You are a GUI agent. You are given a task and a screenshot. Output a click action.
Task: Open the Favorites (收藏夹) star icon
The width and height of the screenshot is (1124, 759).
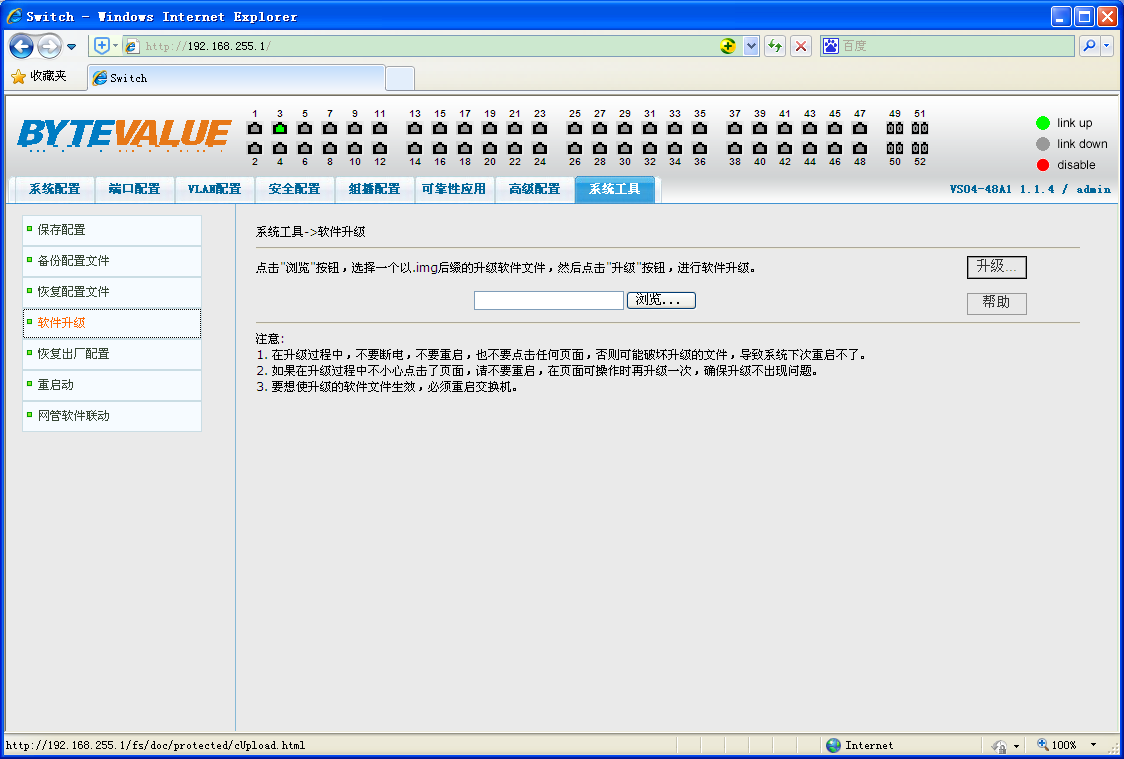(x=18, y=77)
